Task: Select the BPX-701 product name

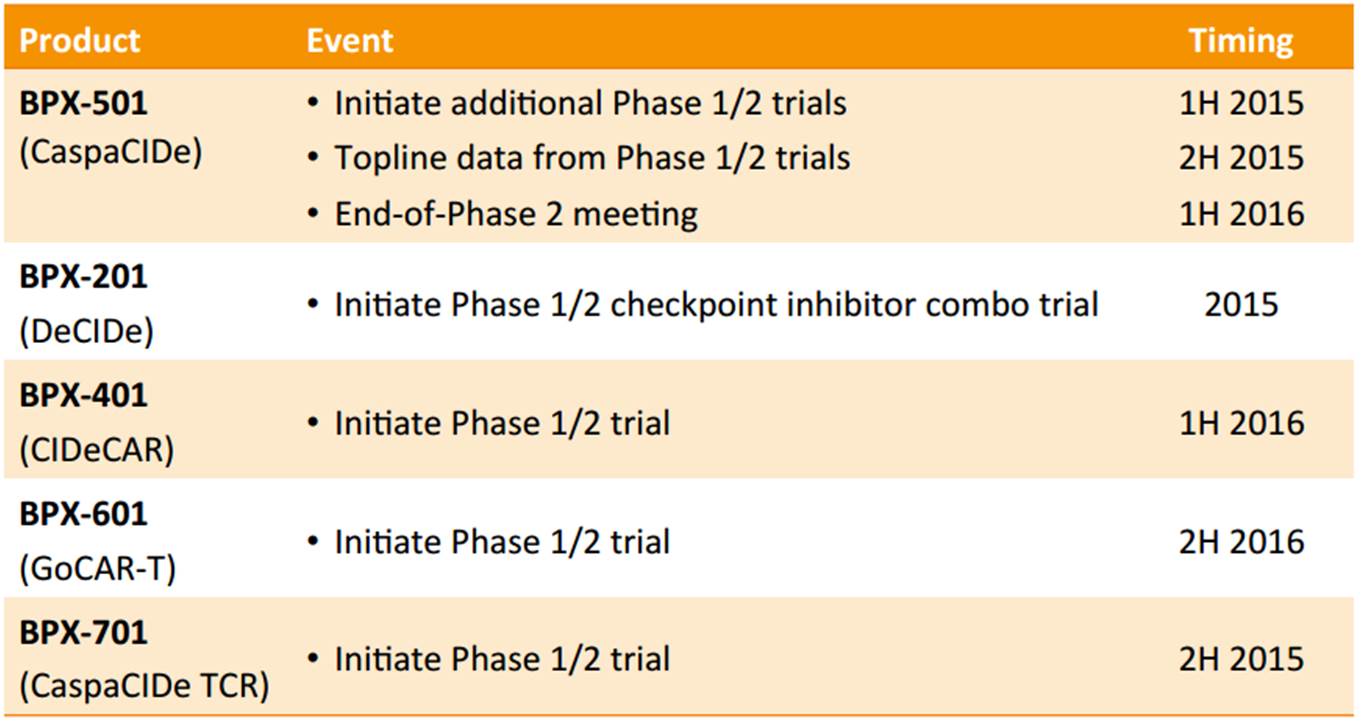Action: [83, 632]
